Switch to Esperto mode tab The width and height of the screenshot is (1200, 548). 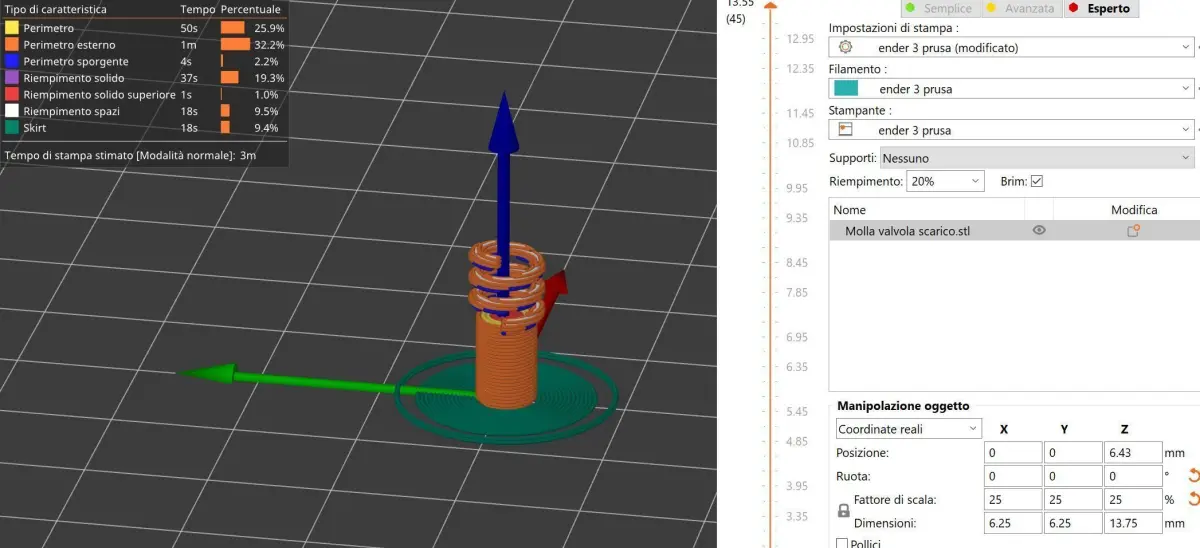[x=1101, y=8]
